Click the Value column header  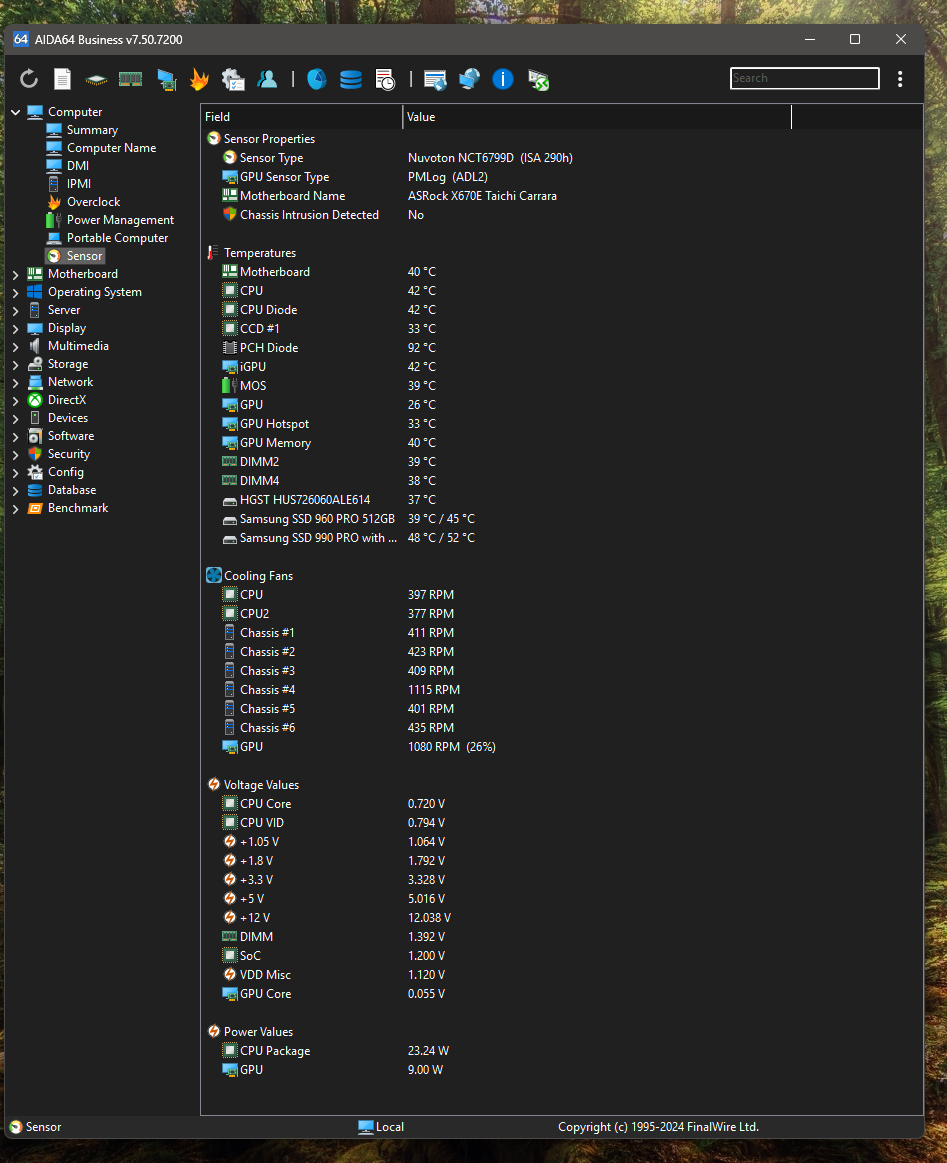(x=597, y=116)
